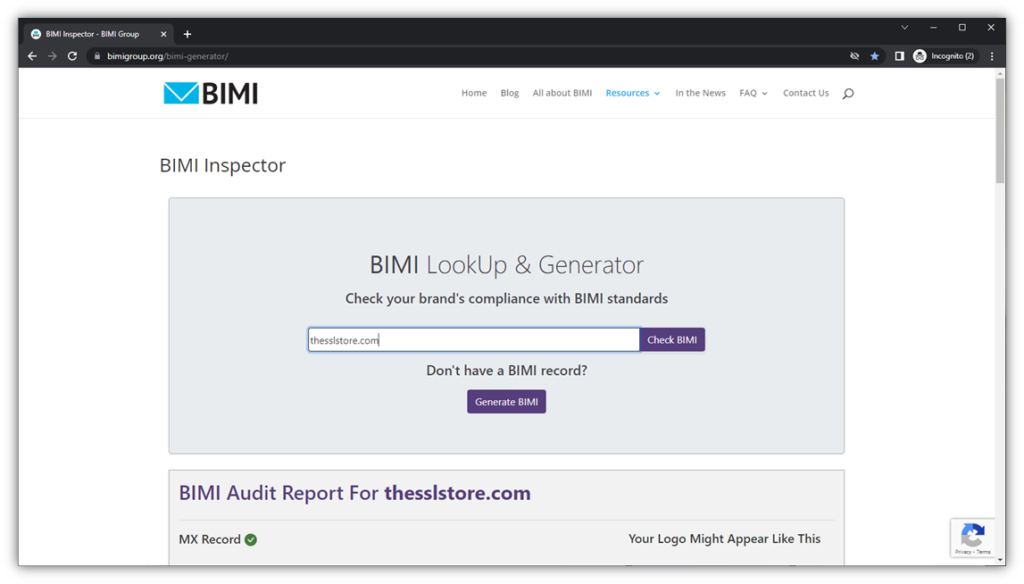Screen dimensions: 1024x584
Task: Open the Blog menu item
Action: pos(509,93)
